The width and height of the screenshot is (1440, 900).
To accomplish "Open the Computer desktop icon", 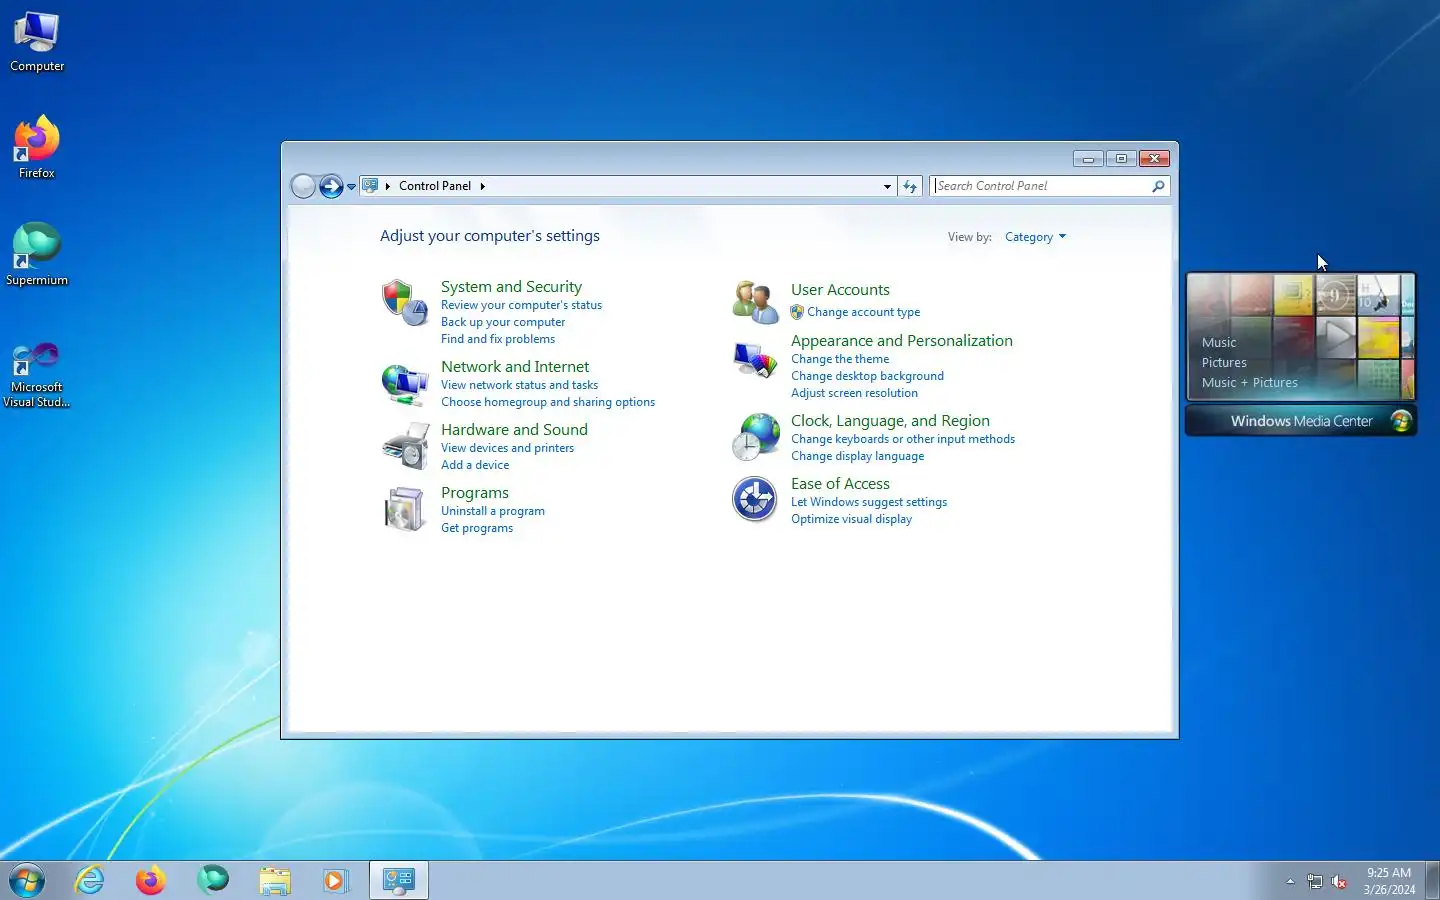I will tap(37, 42).
